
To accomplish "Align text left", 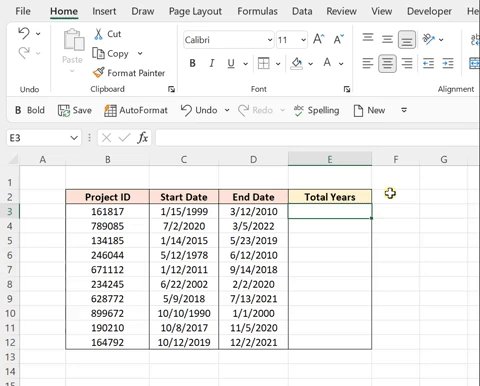I will (x=368, y=63).
